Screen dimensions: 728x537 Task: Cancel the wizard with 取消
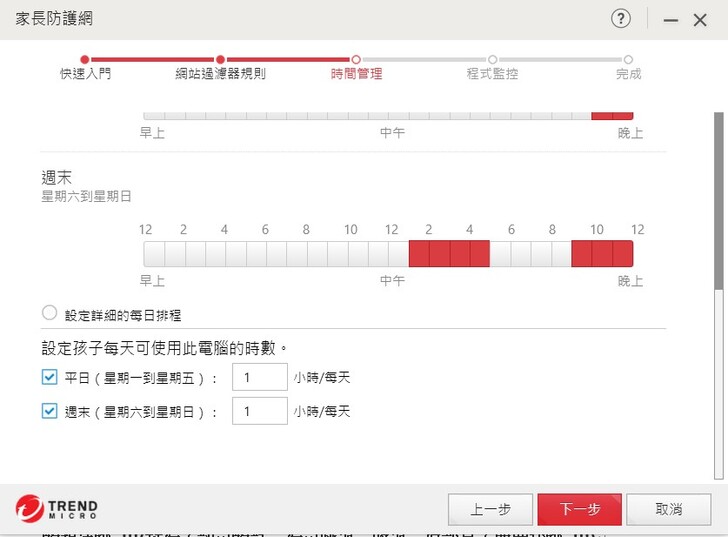click(669, 509)
